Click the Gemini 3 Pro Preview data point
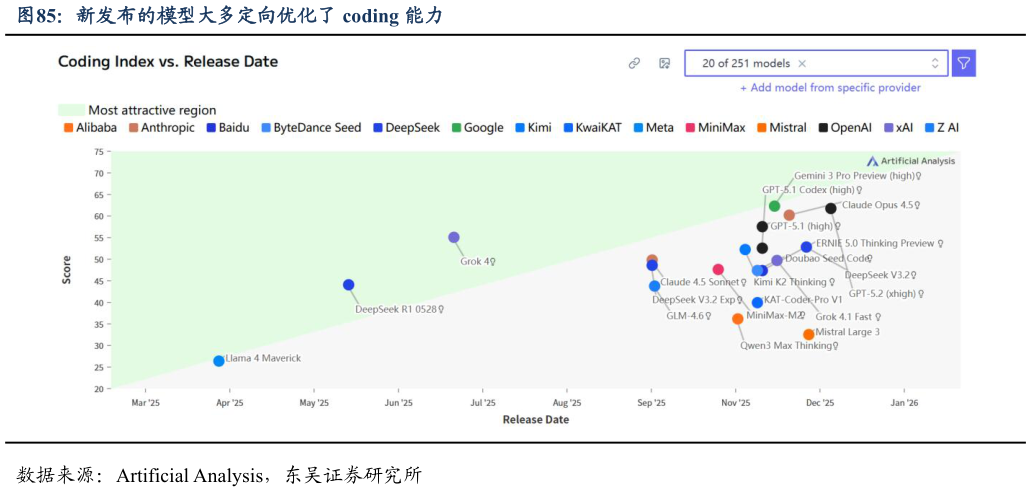The height and width of the screenshot is (492, 1031). (774, 206)
